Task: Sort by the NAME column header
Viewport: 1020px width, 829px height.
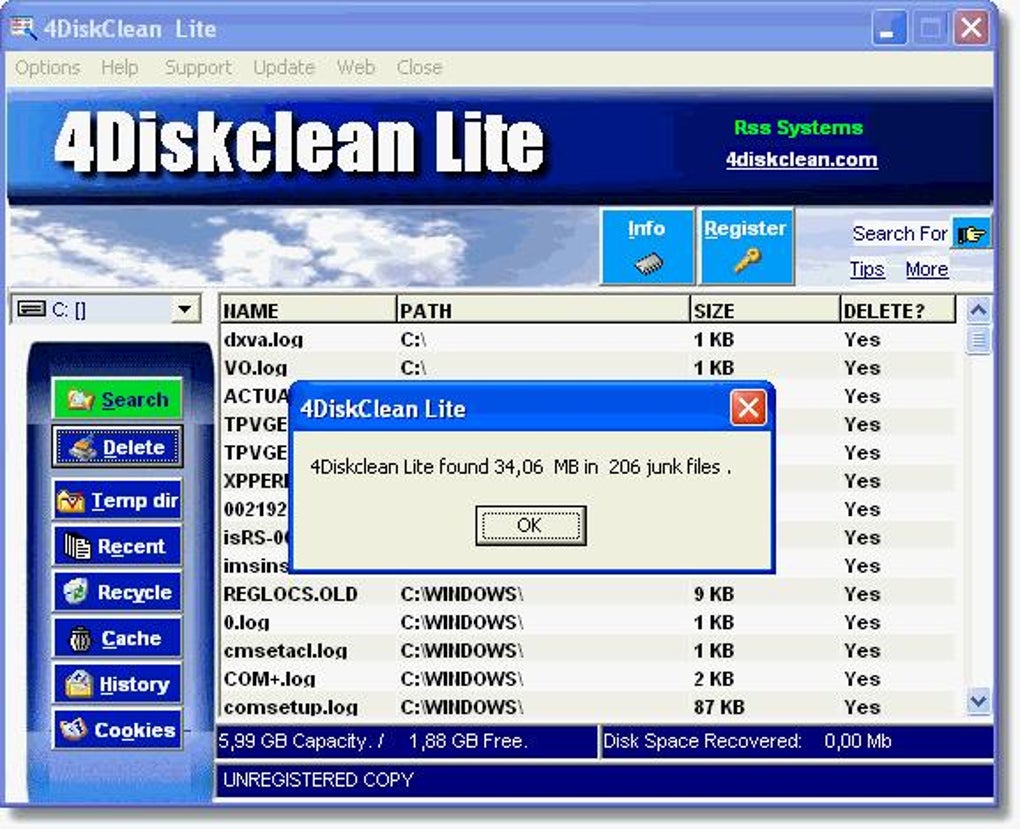Action: click(x=308, y=310)
